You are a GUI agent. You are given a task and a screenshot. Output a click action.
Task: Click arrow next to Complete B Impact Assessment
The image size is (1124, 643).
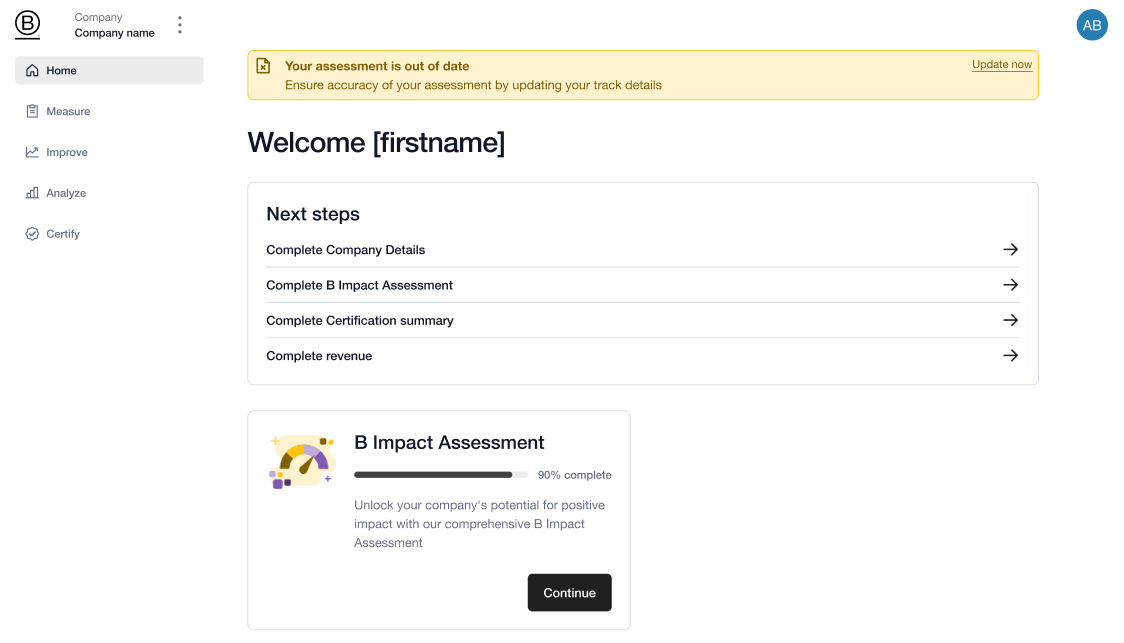[x=1010, y=285]
